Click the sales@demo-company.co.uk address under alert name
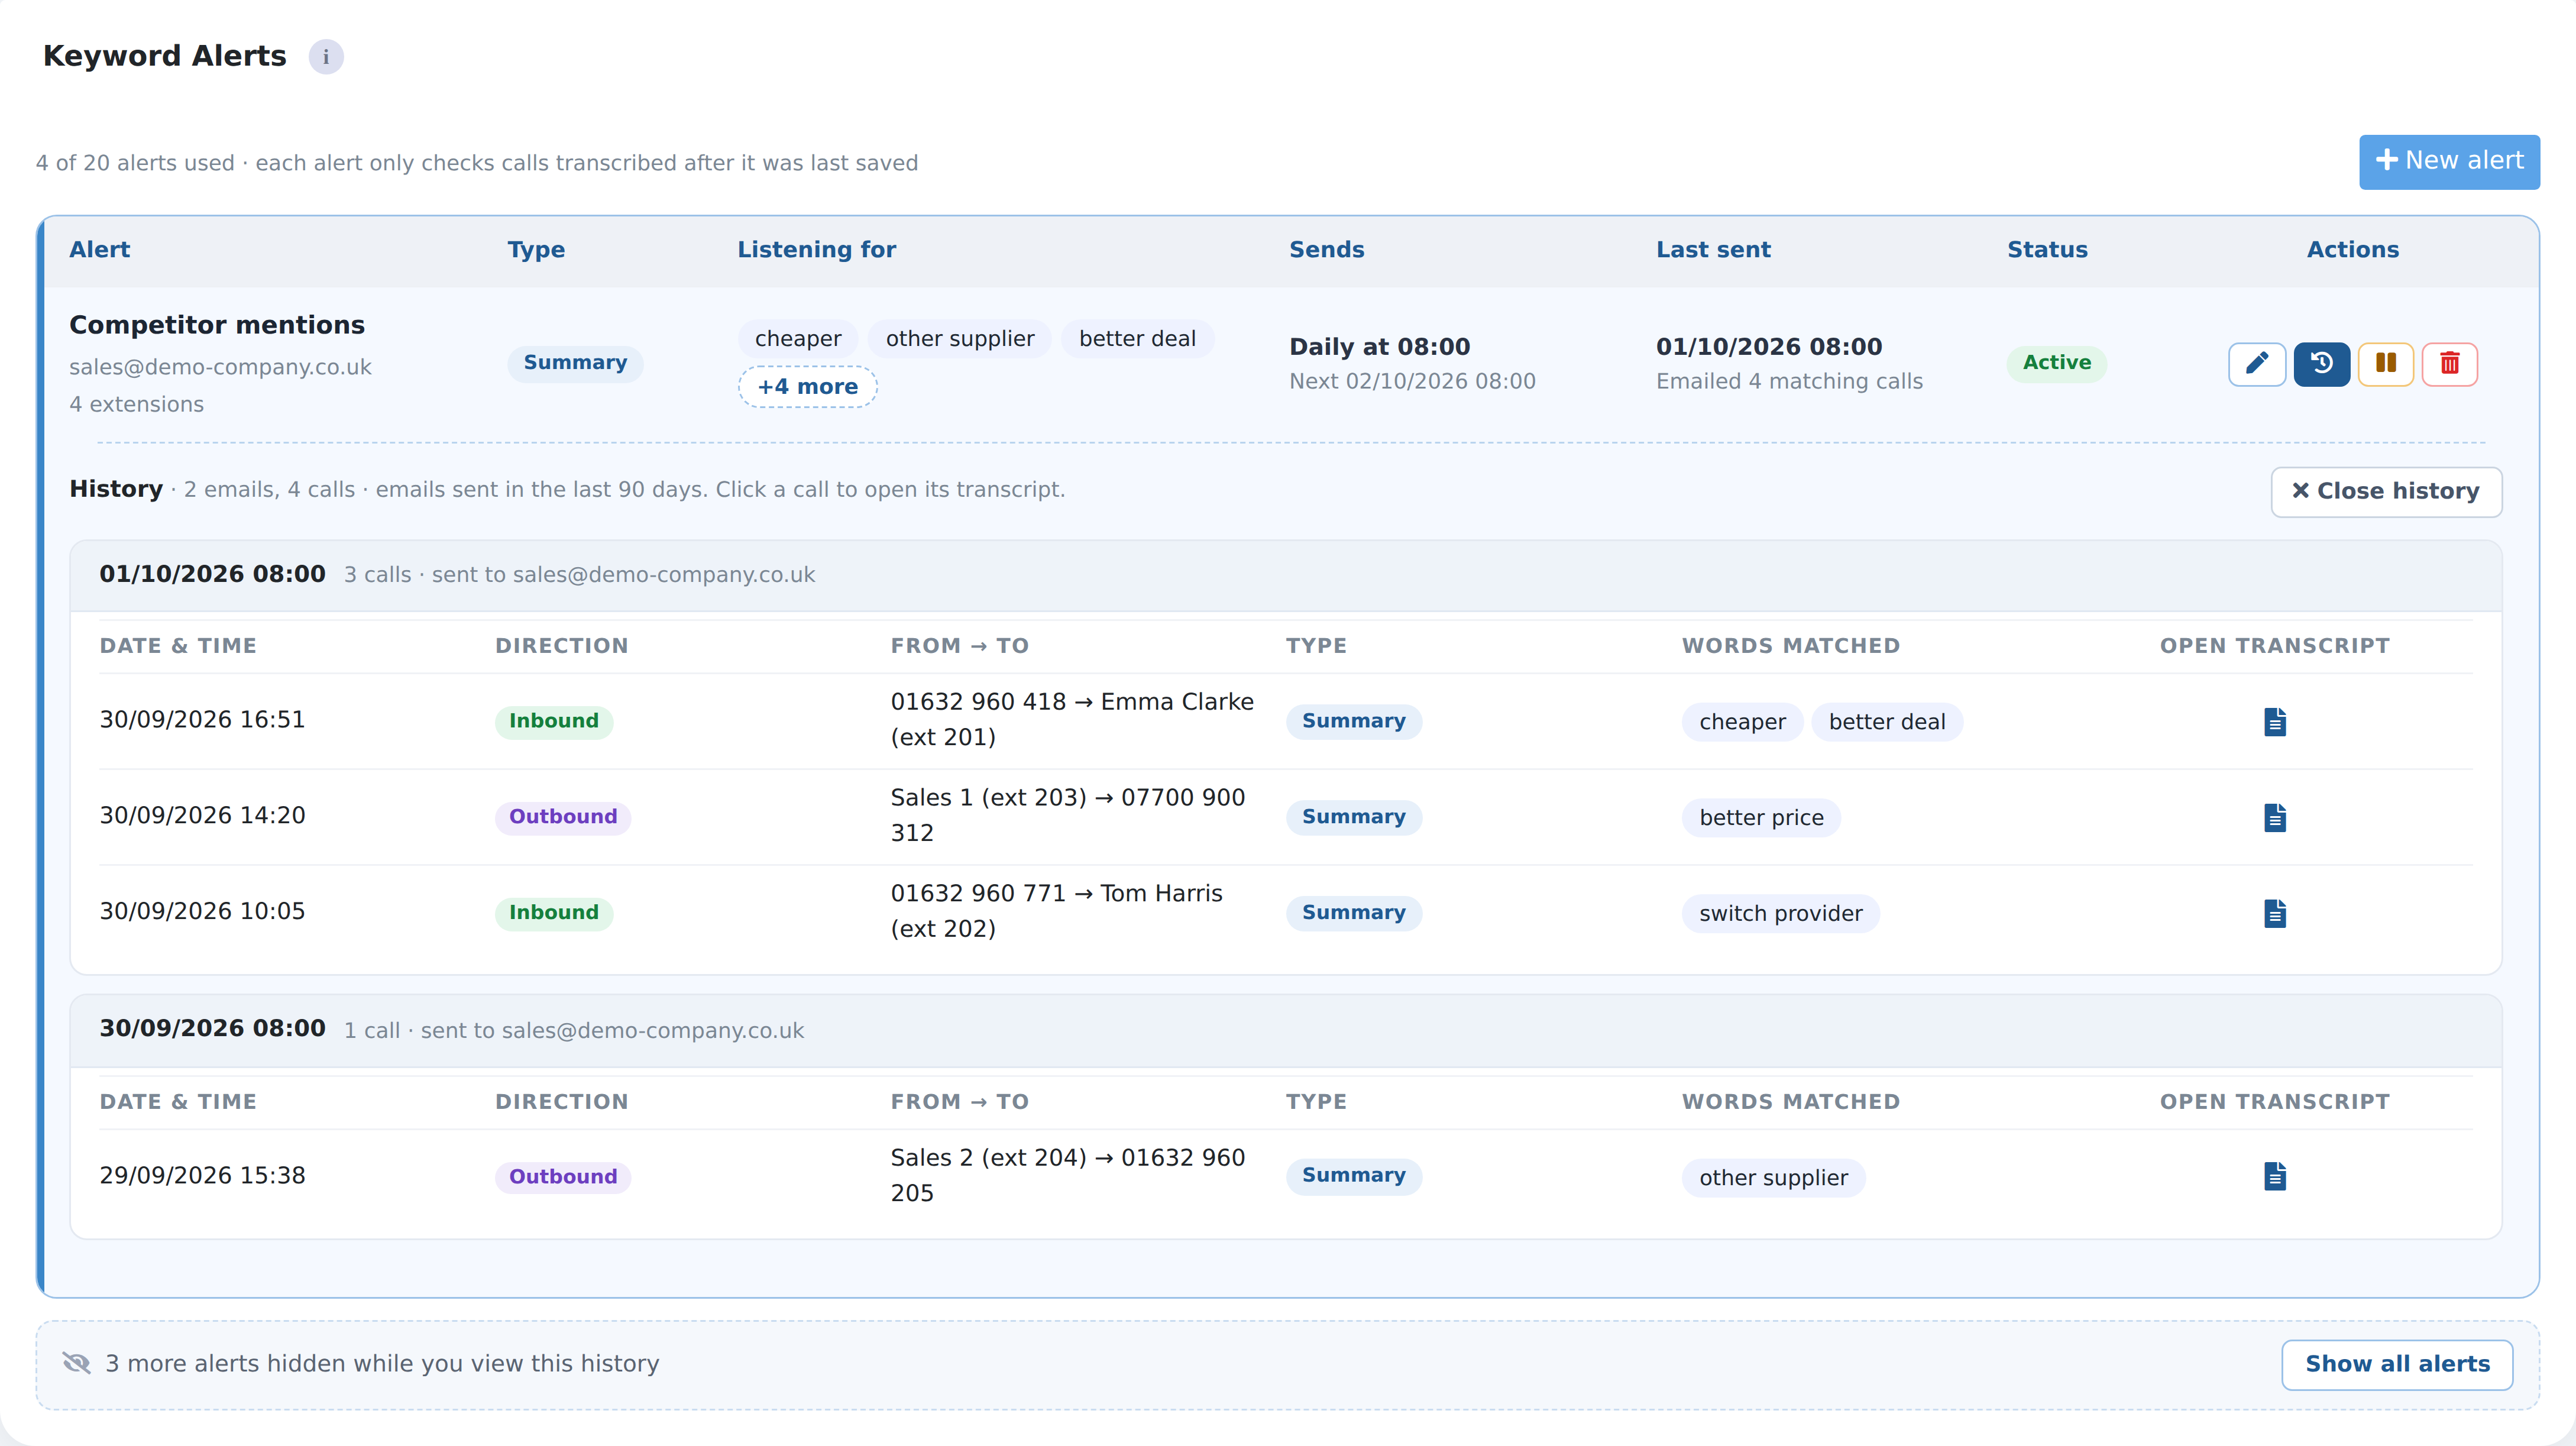Viewport: 2576px width, 1446px height. click(x=220, y=367)
